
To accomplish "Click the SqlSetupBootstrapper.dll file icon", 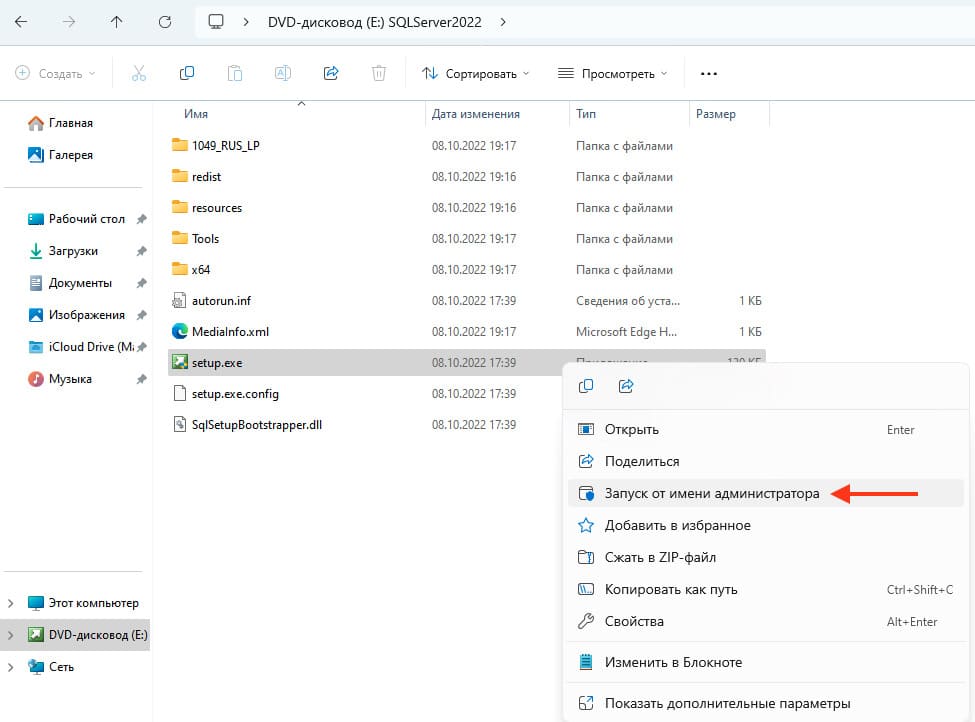I will click(x=179, y=425).
